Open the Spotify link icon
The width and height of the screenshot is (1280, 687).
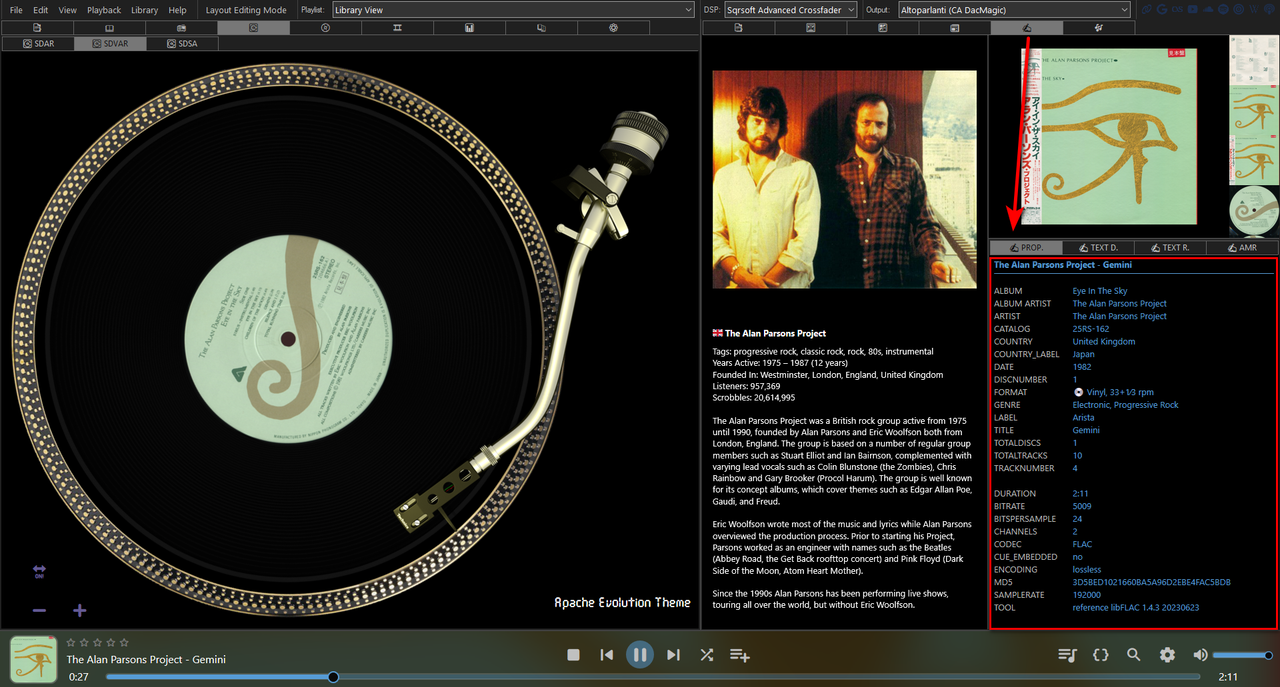click(x=1223, y=10)
